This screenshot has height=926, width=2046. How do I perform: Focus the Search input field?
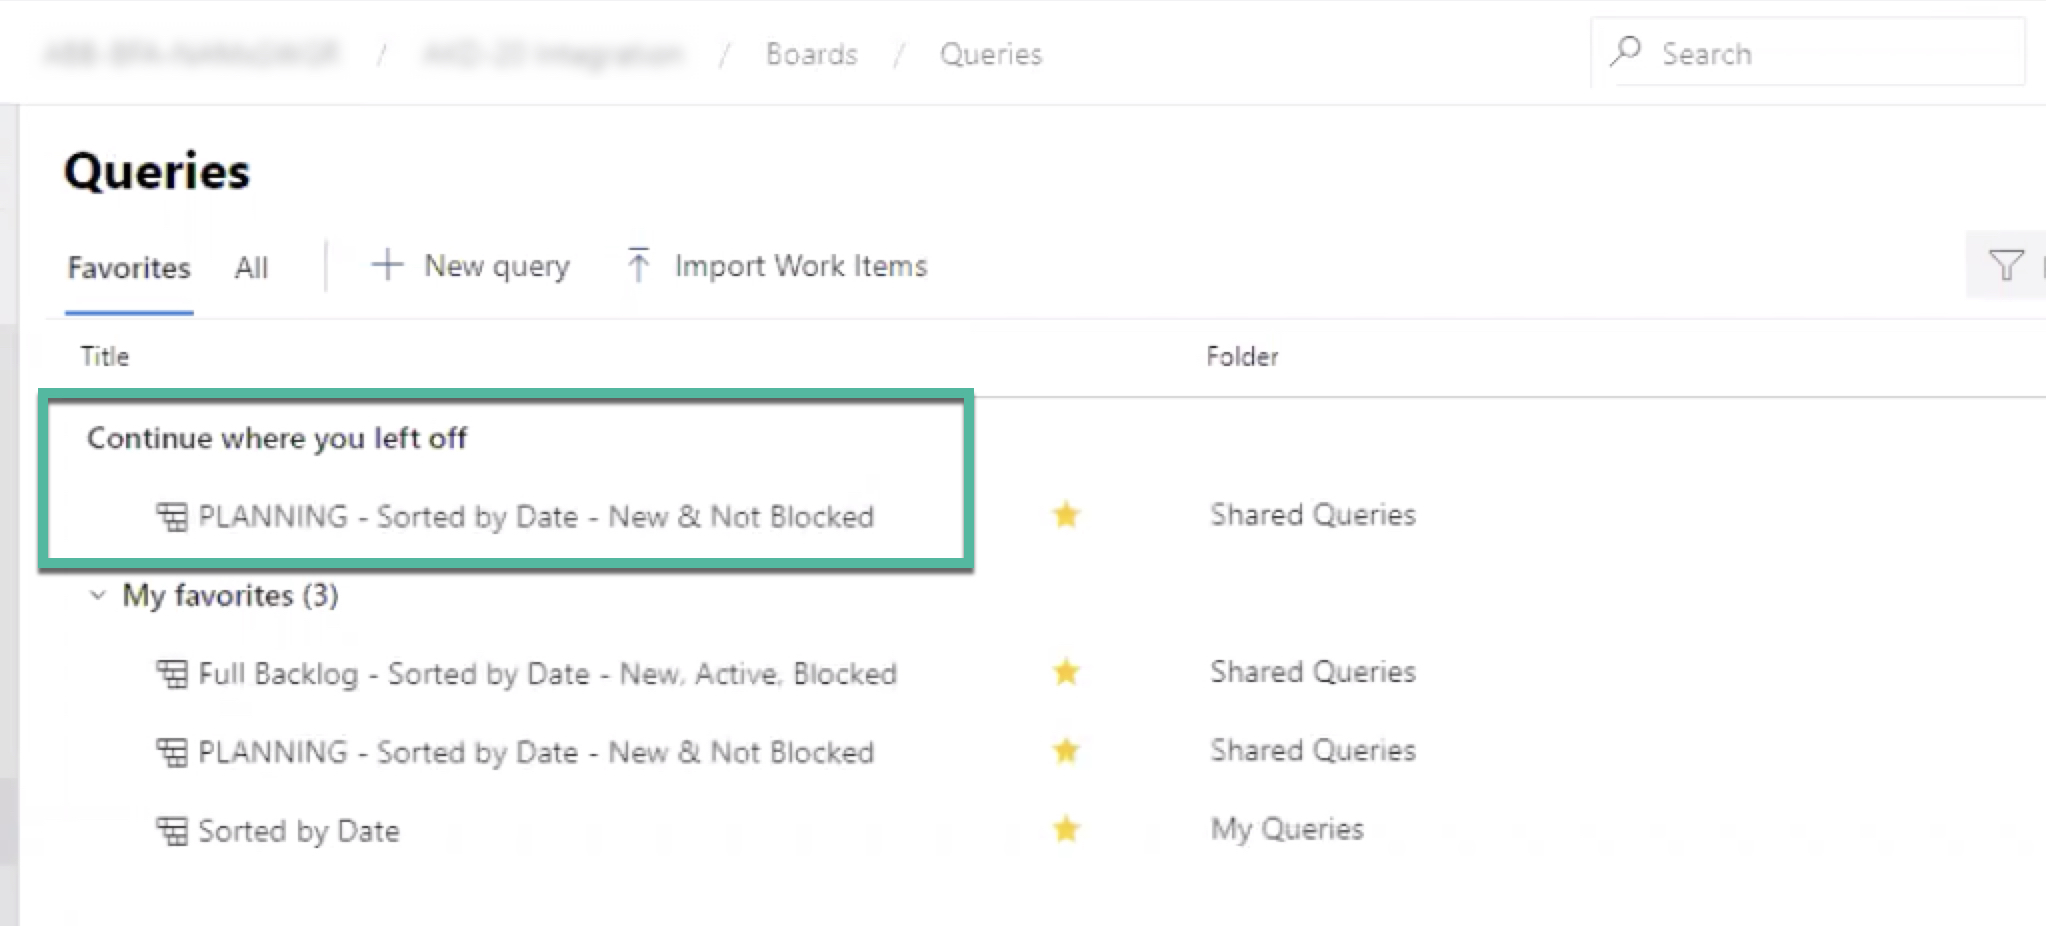tap(1807, 52)
